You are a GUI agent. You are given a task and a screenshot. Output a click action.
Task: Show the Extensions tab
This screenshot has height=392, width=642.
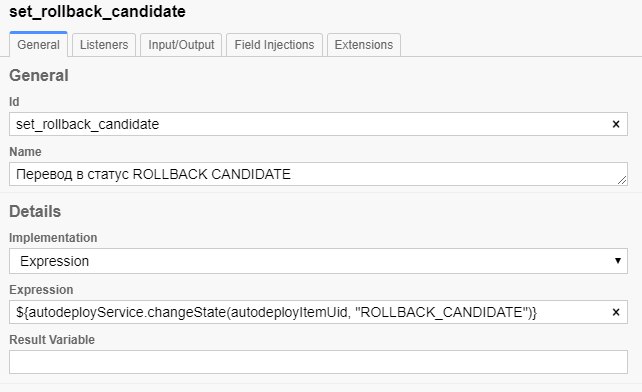[364, 45]
